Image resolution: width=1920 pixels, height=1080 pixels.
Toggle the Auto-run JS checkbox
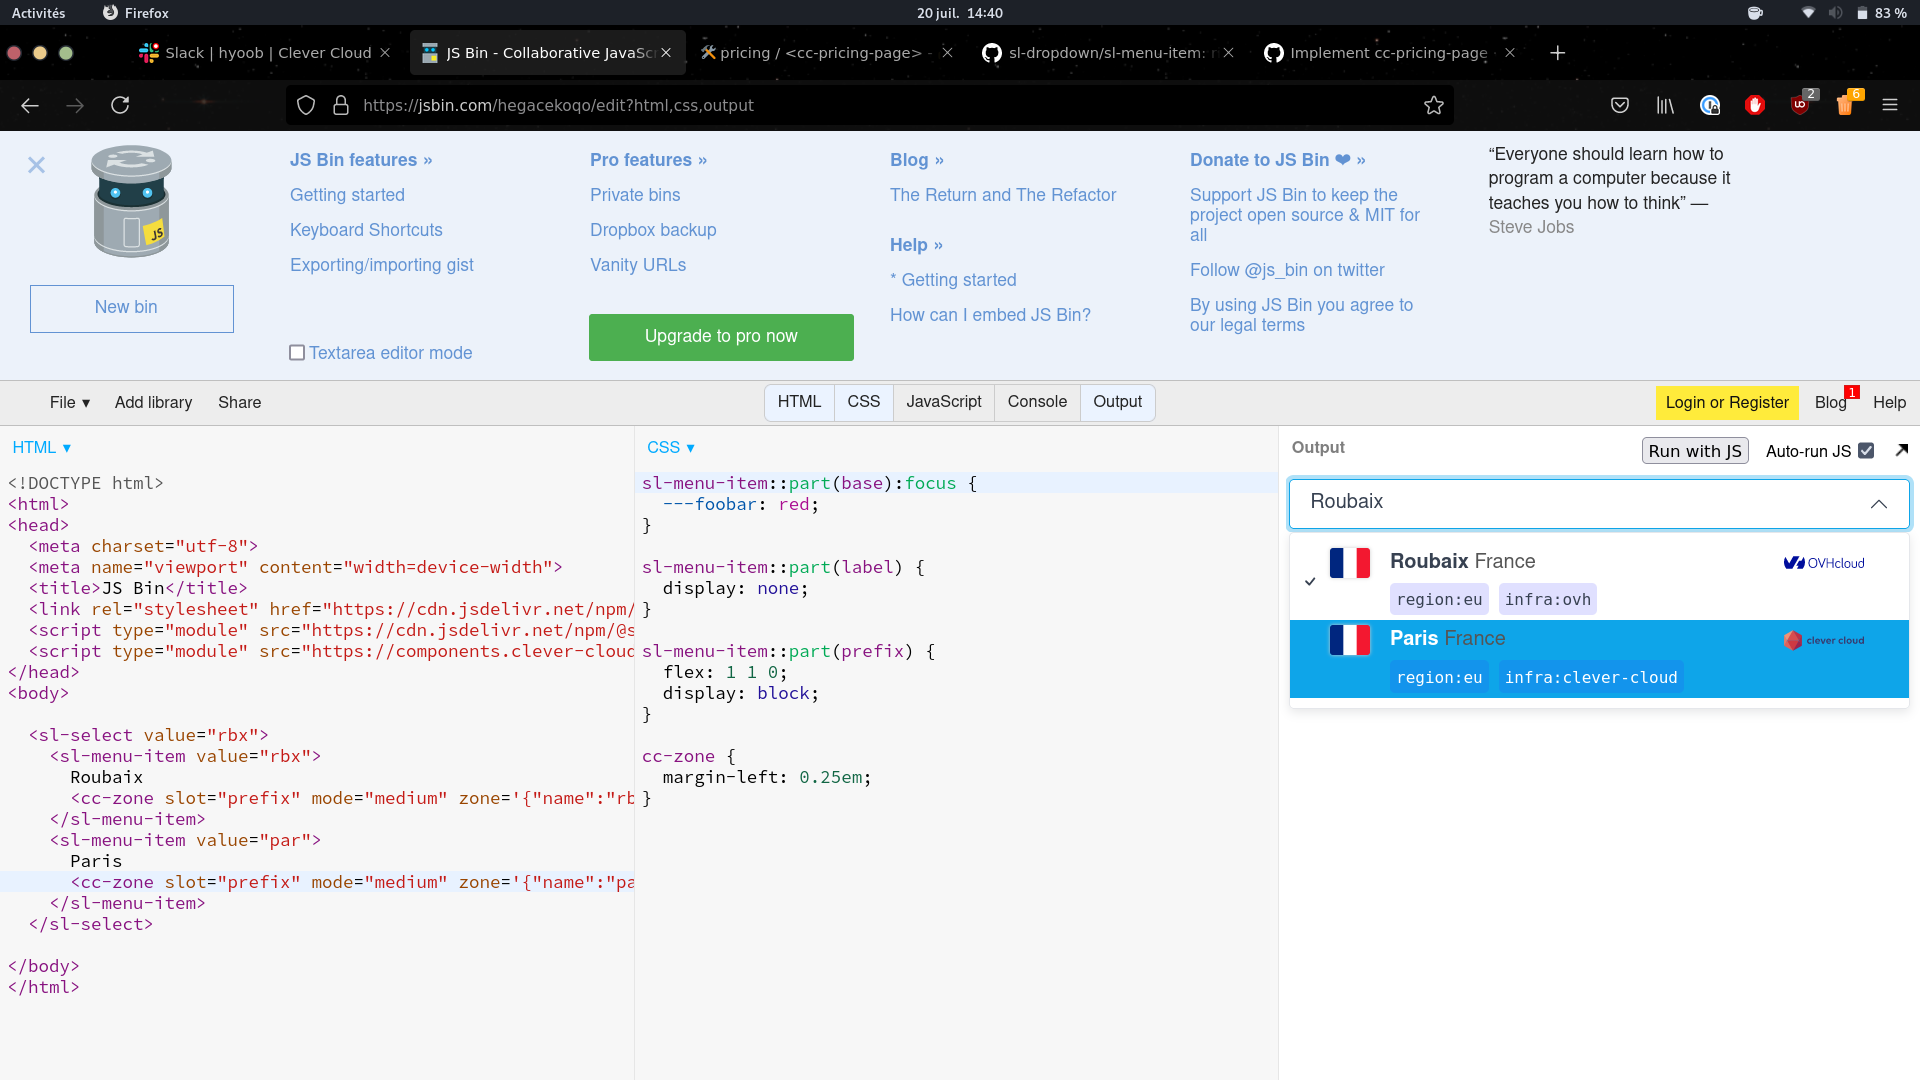click(1866, 451)
